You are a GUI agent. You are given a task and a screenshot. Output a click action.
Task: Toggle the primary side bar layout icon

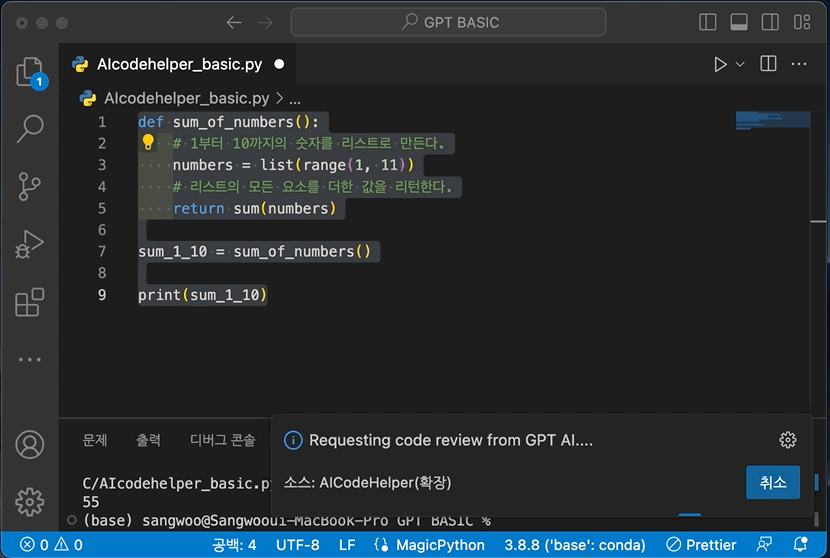708,22
